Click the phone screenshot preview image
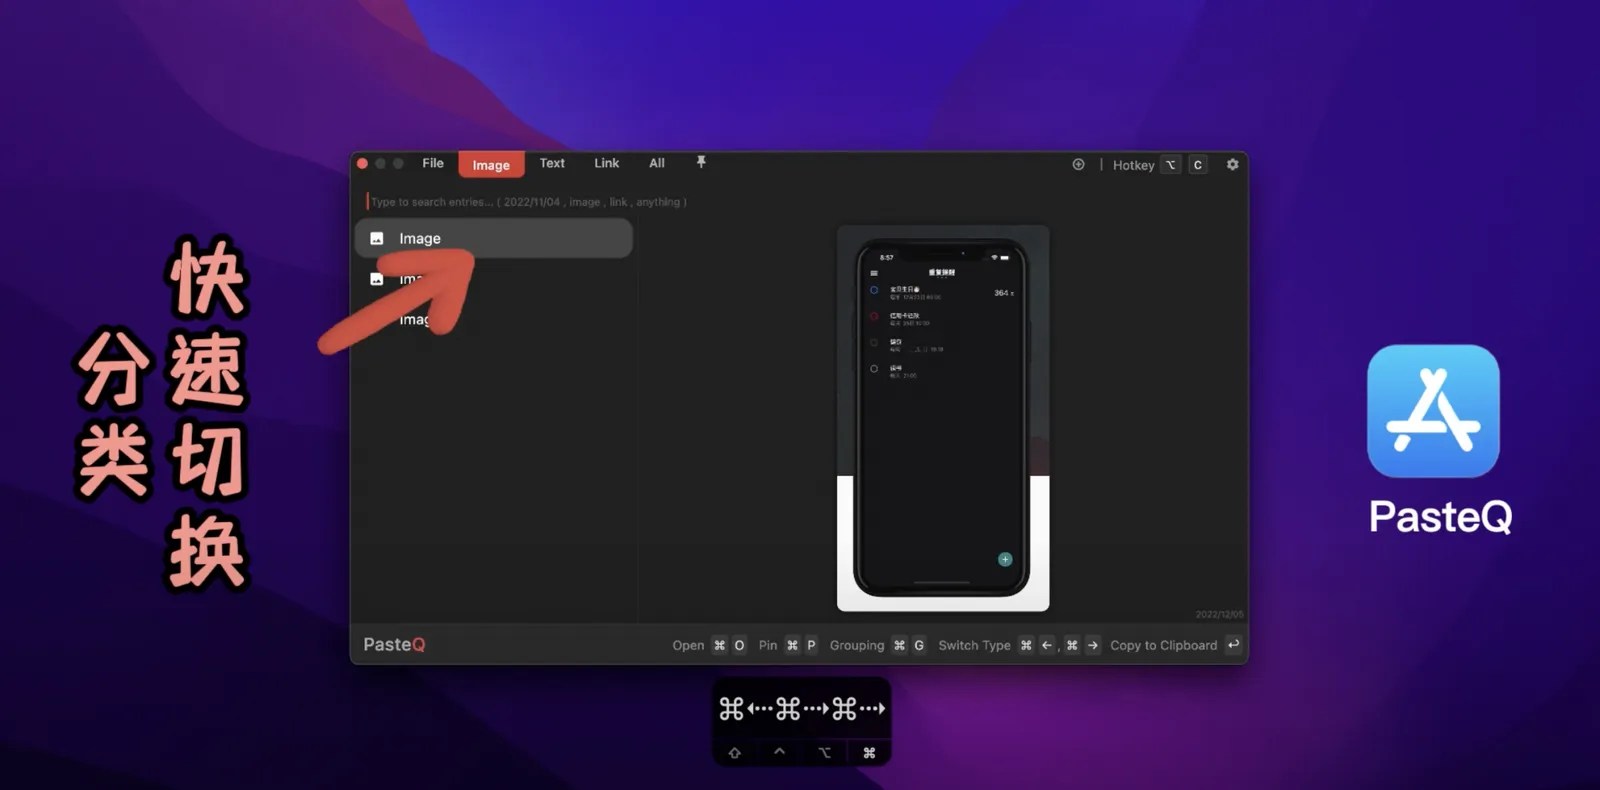Image resolution: width=1600 pixels, height=790 pixels. 943,418
